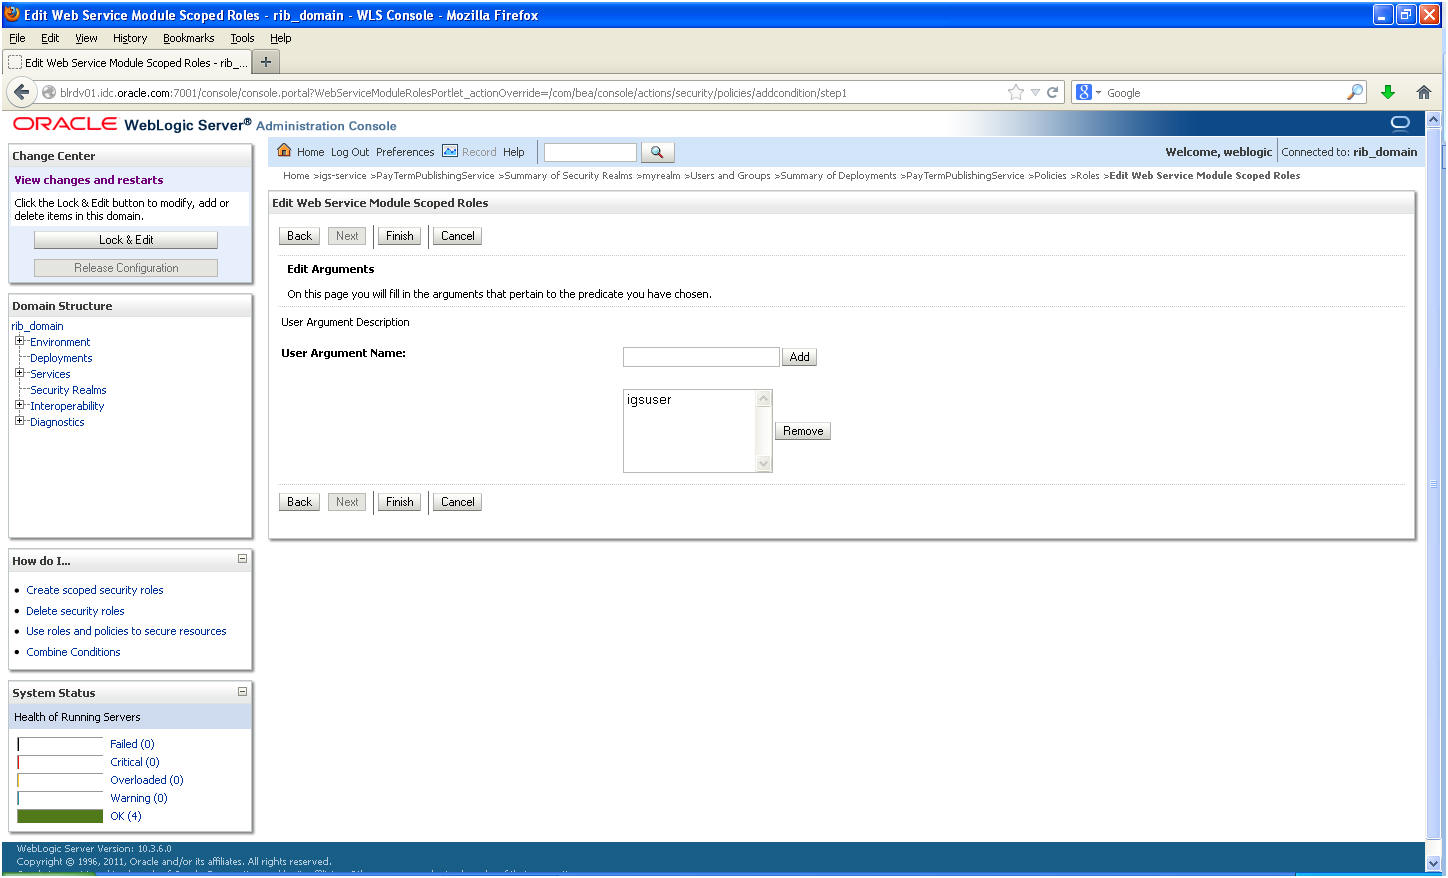1448x878 pixels.
Task: Expand the Environment tree node
Action: tap(19, 341)
